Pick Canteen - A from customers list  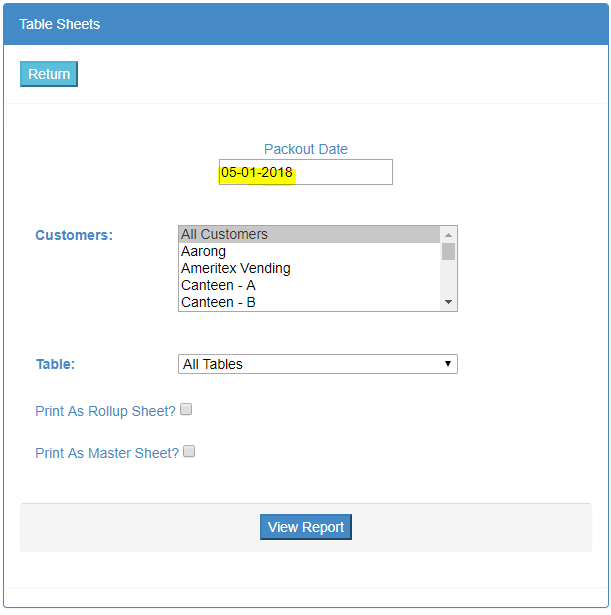pos(309,285)
